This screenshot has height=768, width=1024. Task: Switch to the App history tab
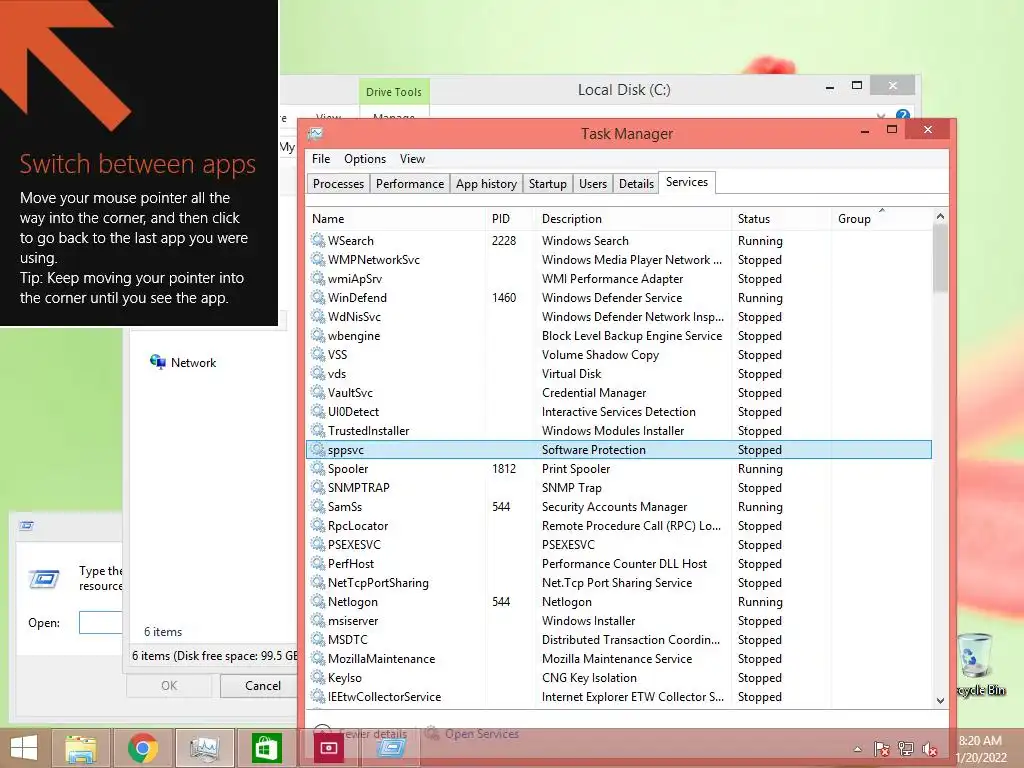486,184
